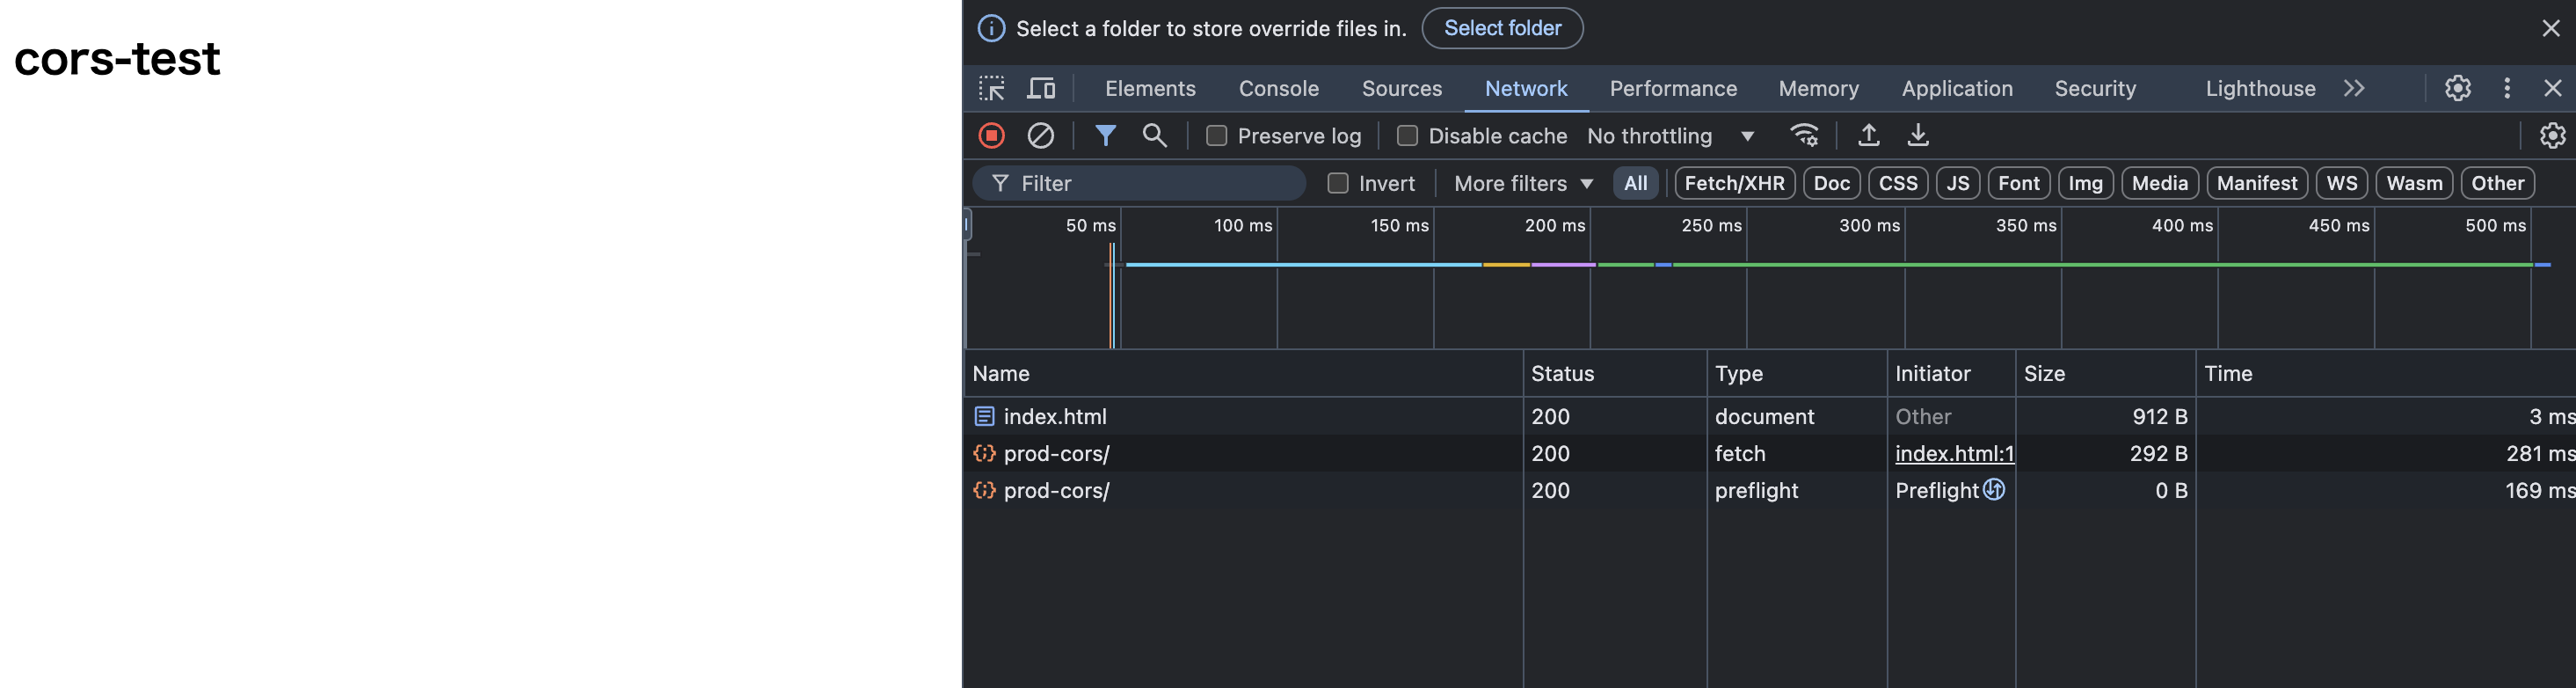Click the Select folder button
This screenshot has width=2576, height=688.
coord(1502,28)
